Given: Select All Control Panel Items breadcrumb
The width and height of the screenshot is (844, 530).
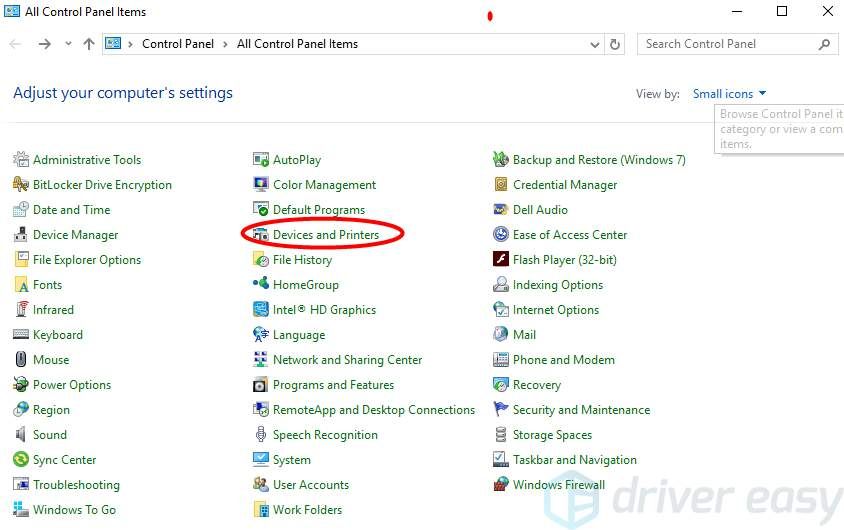Looking at the screenshot, I should 297,44.
